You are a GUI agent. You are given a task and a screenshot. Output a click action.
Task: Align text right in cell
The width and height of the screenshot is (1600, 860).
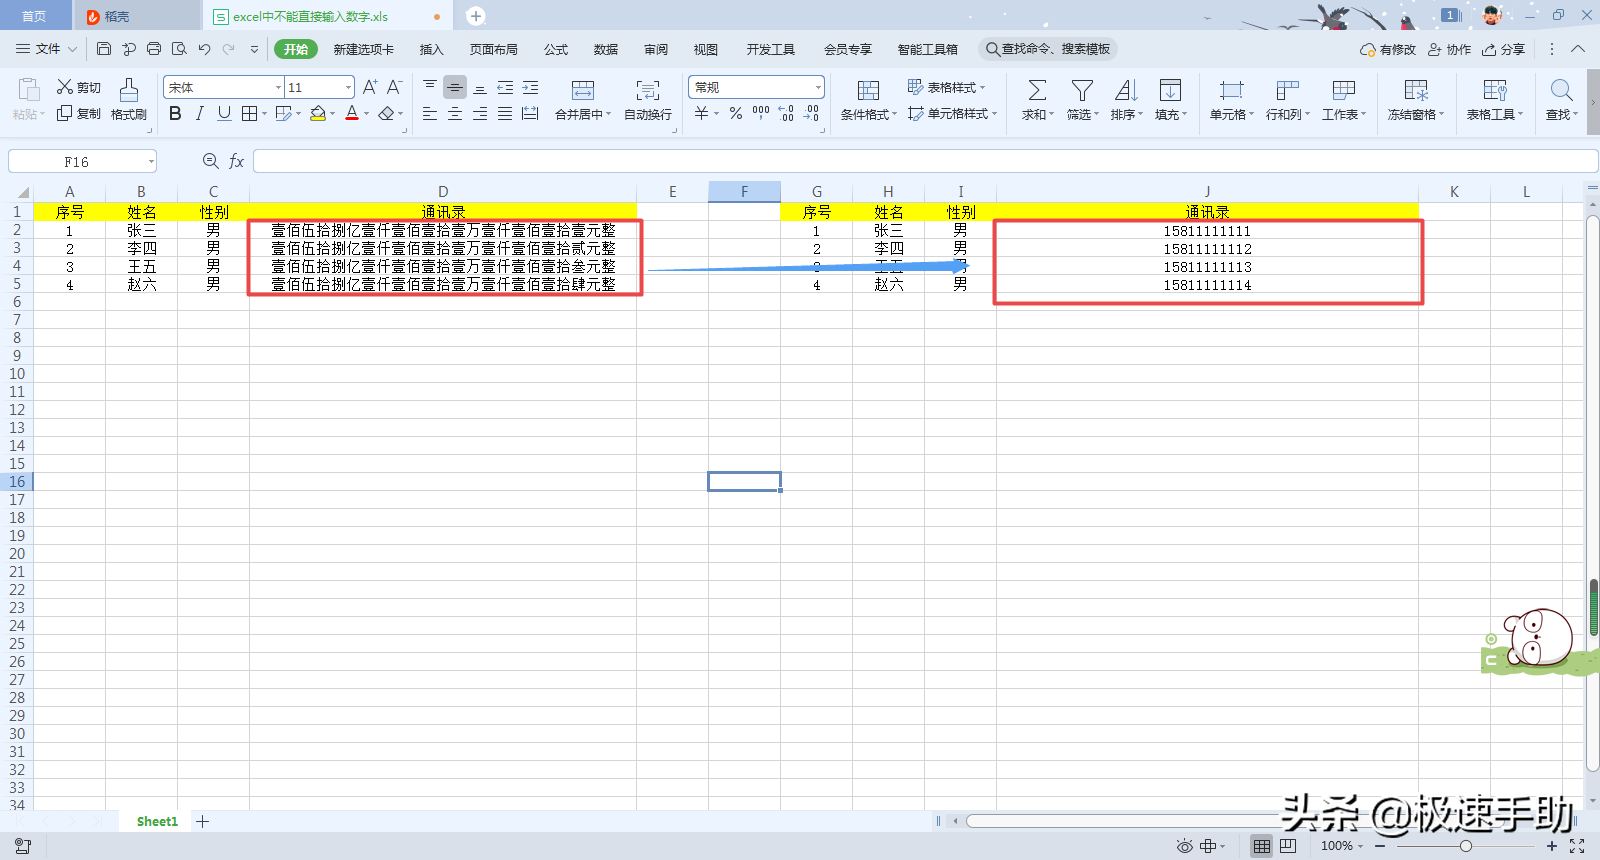click(480, 114)
